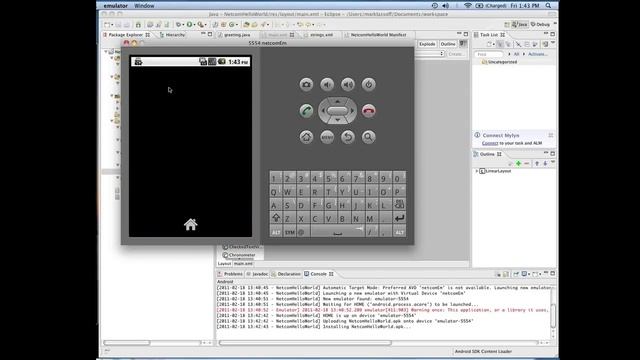Click the emulator keyboard Shift key
The image size is (640, 360).
276,218
